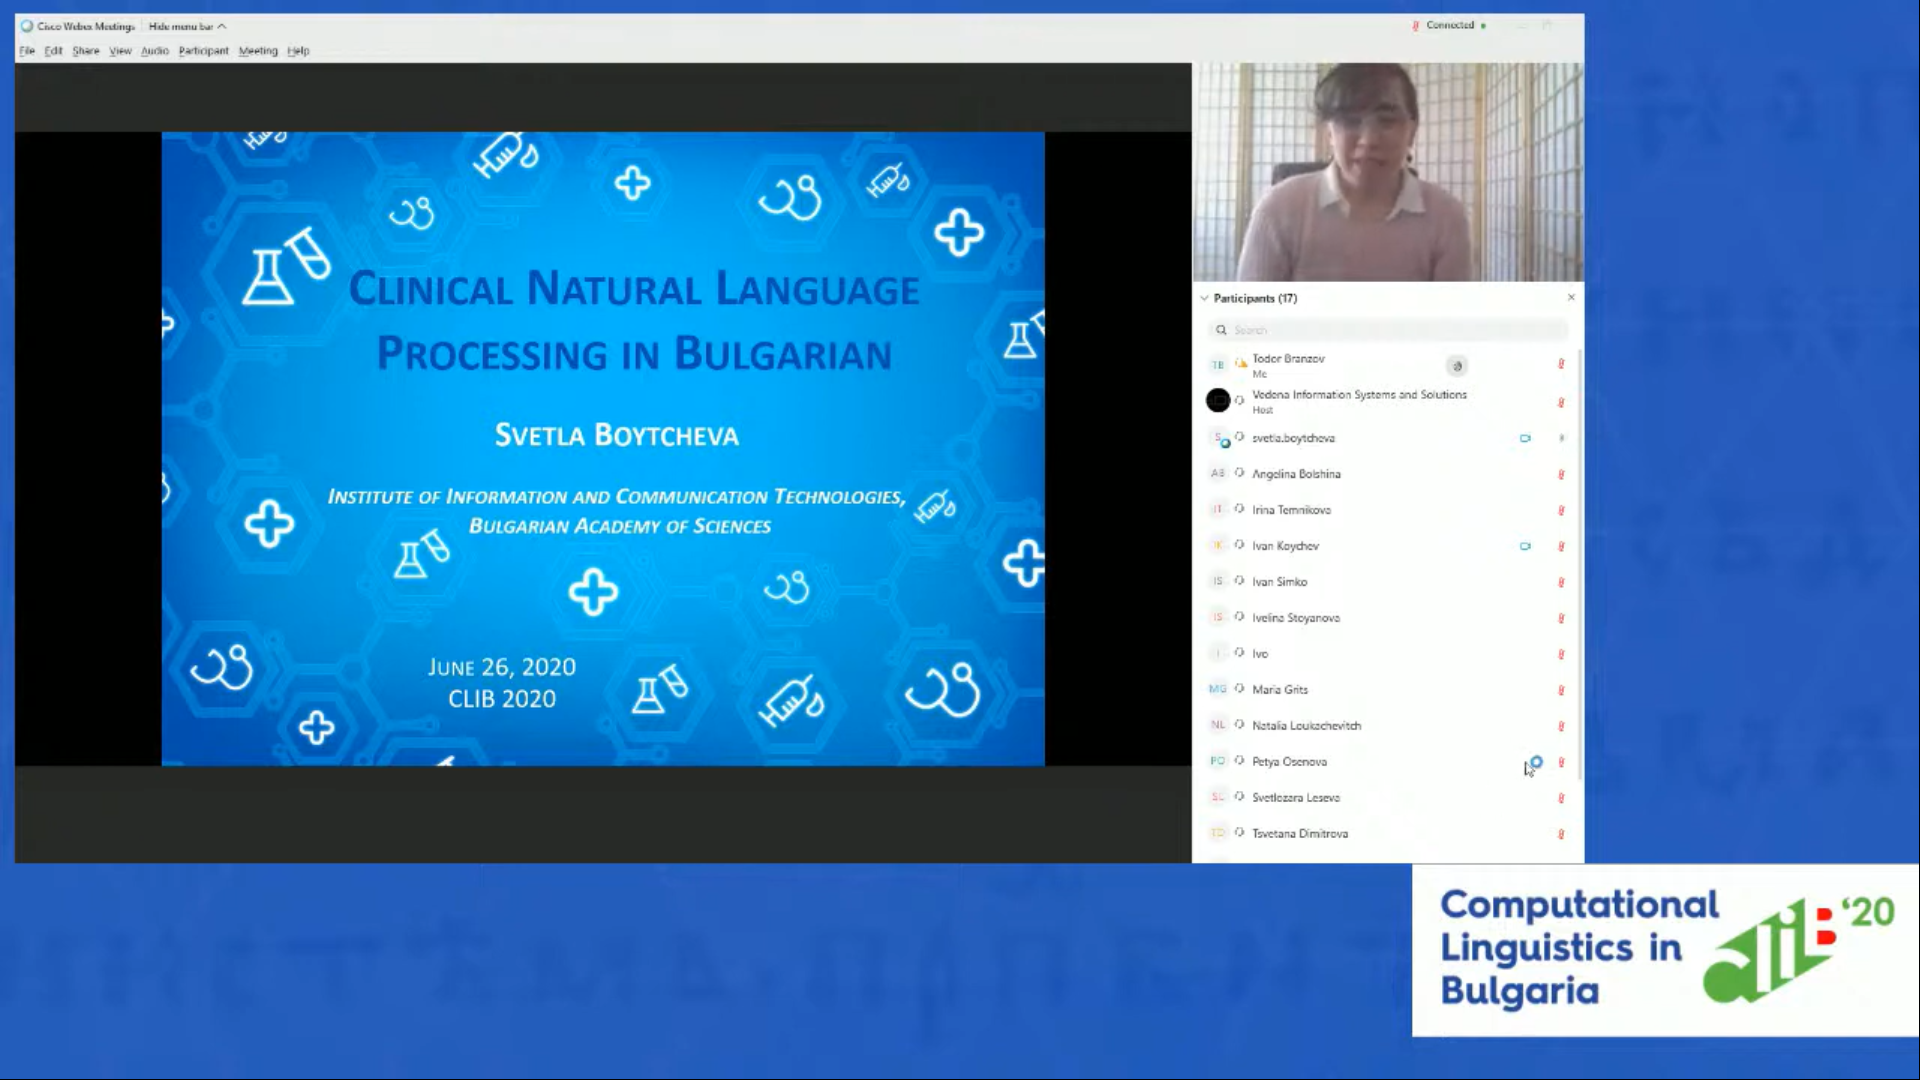Close the Participants panel

[x=1571, y=297]
